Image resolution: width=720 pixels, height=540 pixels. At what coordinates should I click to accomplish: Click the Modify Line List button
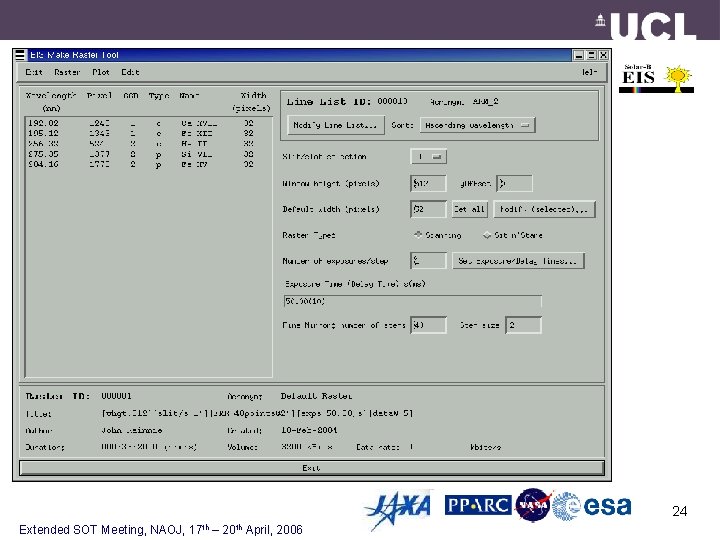coord(336,125)
